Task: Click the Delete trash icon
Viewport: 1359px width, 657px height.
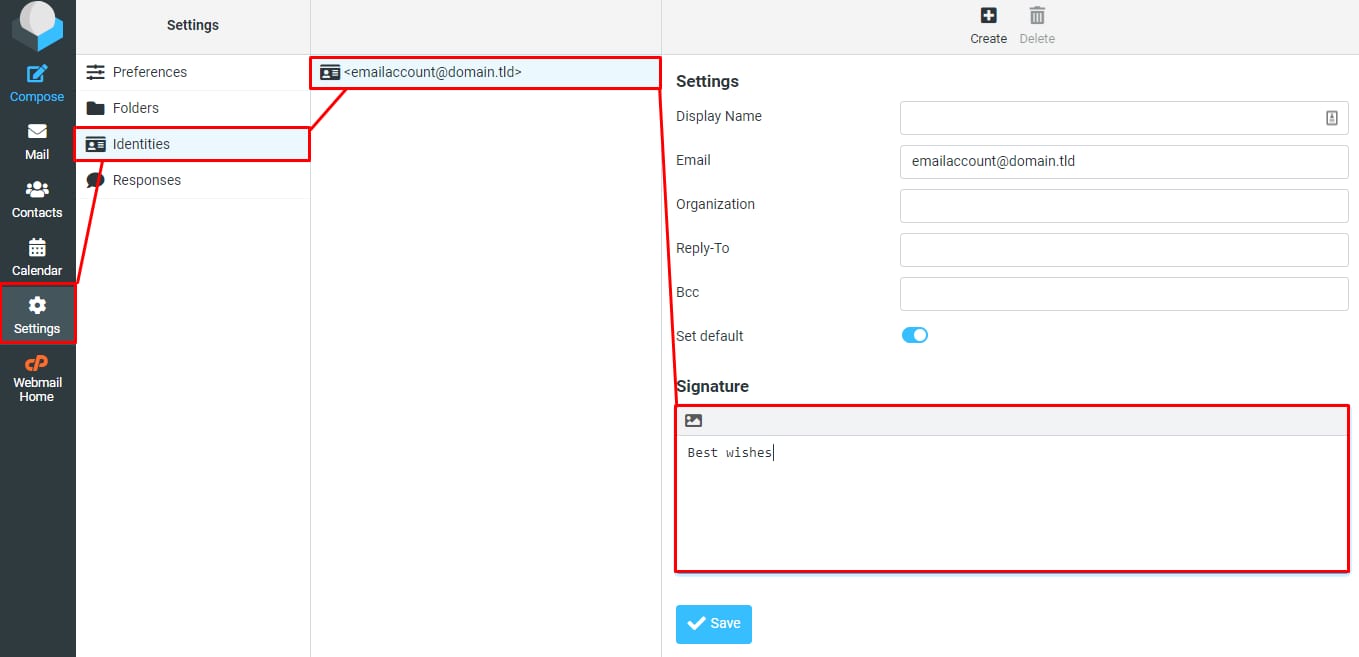Action: (1037, 22)
